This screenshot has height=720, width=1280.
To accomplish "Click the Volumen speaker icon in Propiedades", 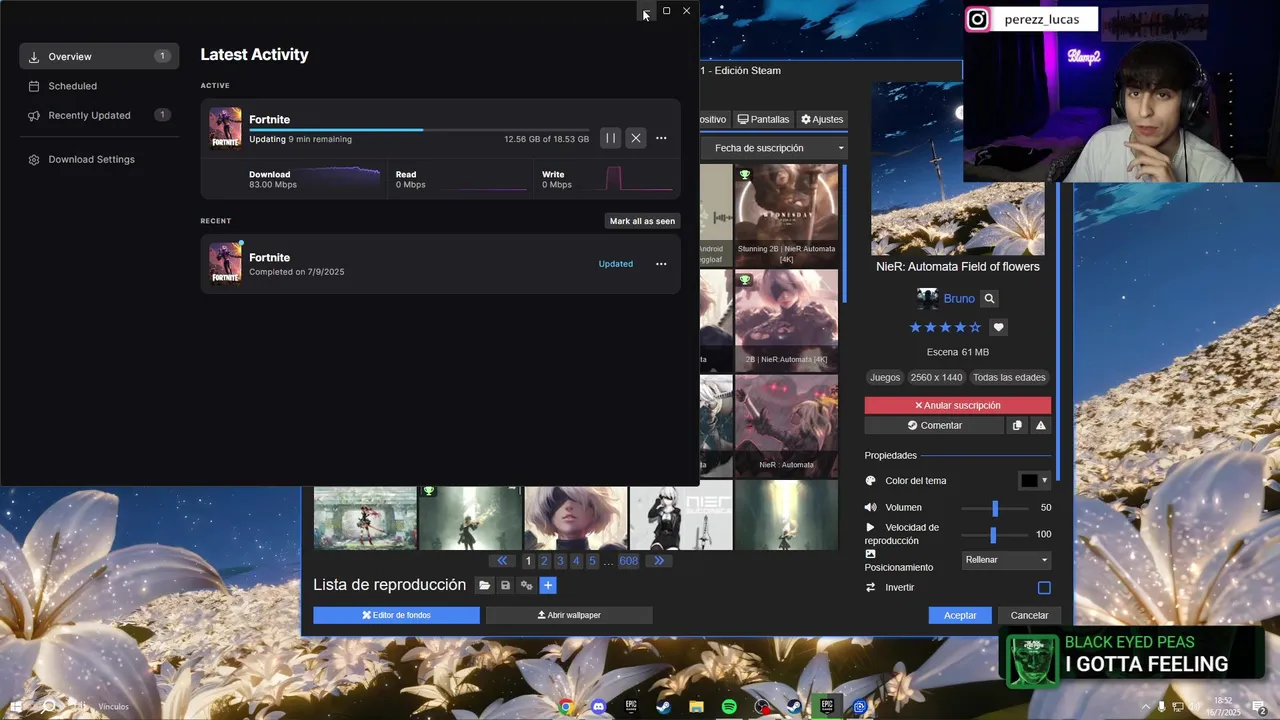I will tap(870, 508).
